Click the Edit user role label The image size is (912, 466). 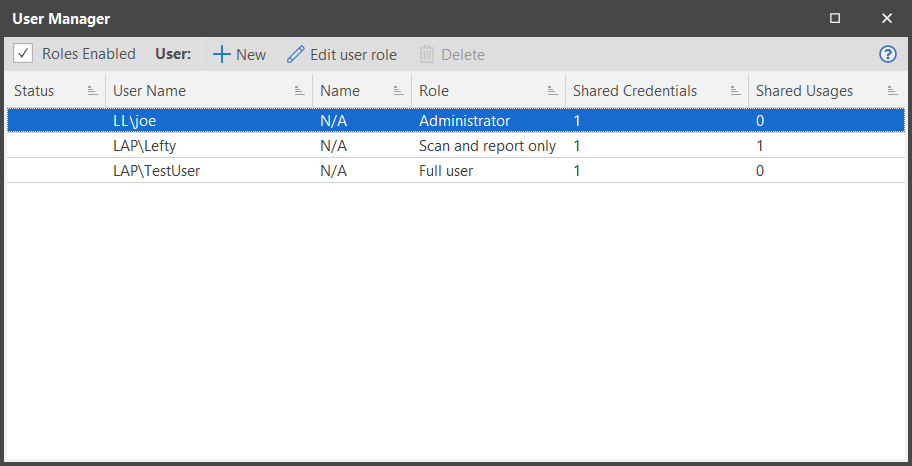coord(354,55)
